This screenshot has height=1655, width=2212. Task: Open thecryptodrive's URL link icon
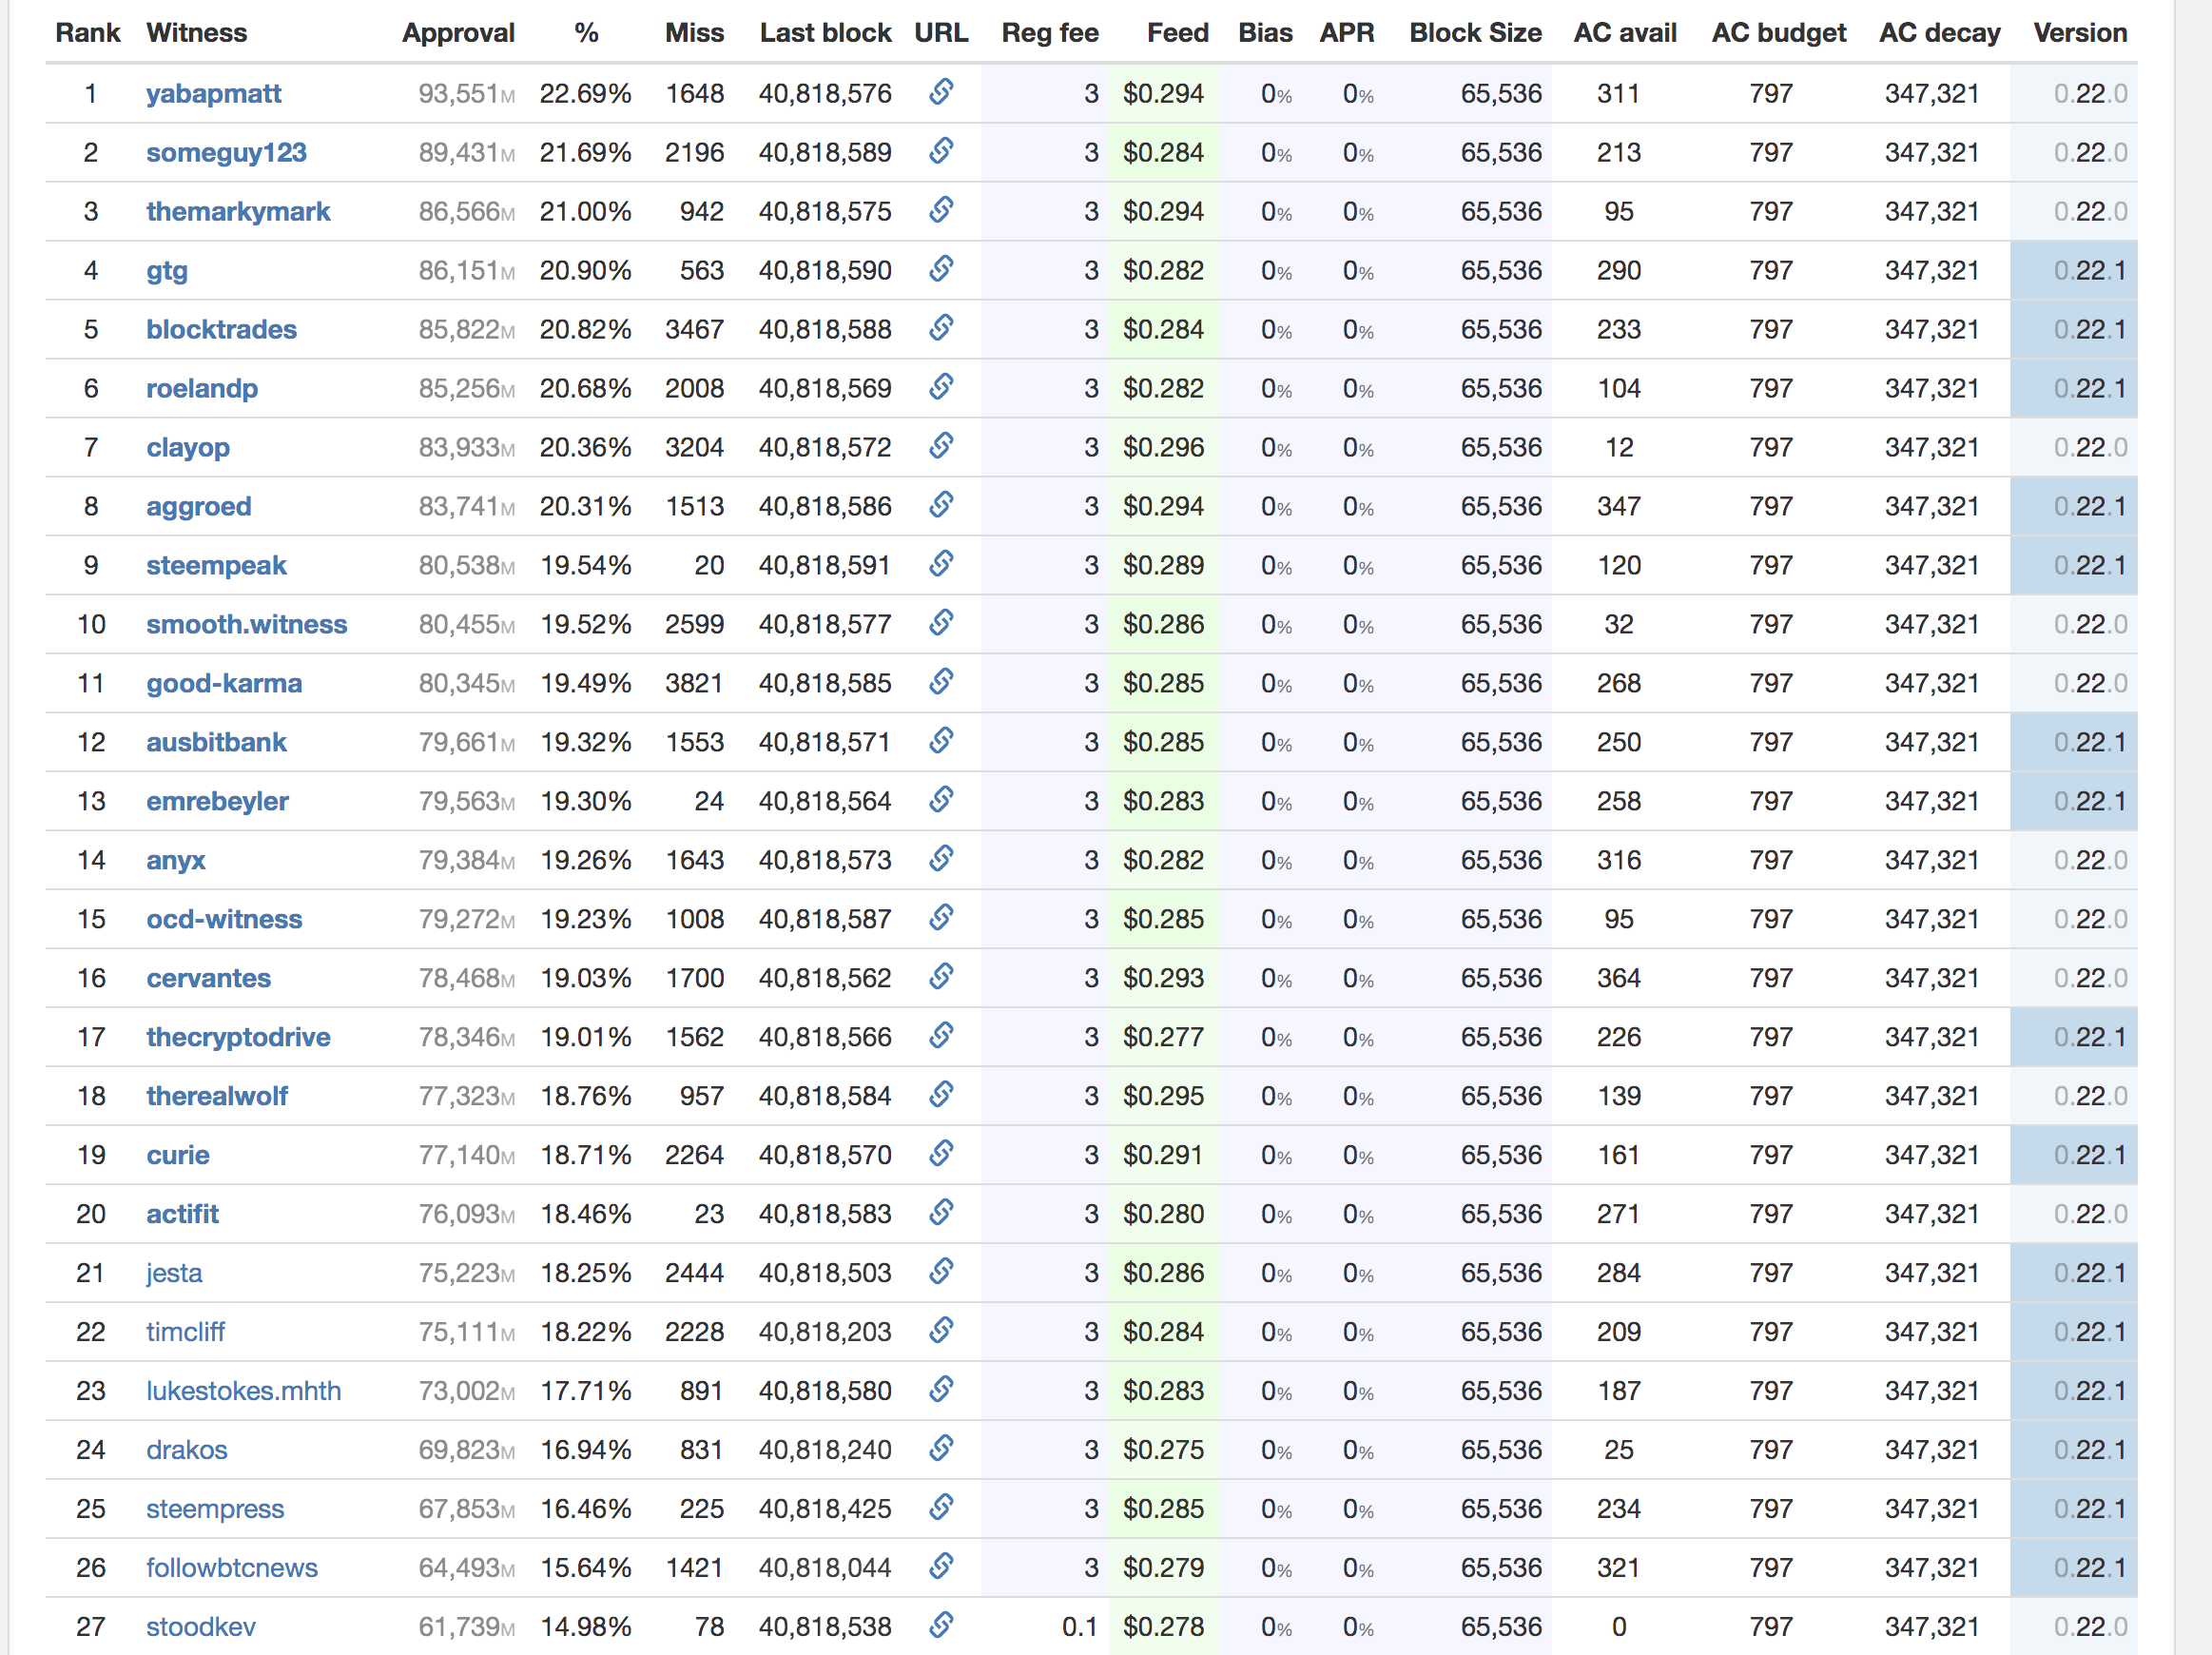click(941, 1036)
